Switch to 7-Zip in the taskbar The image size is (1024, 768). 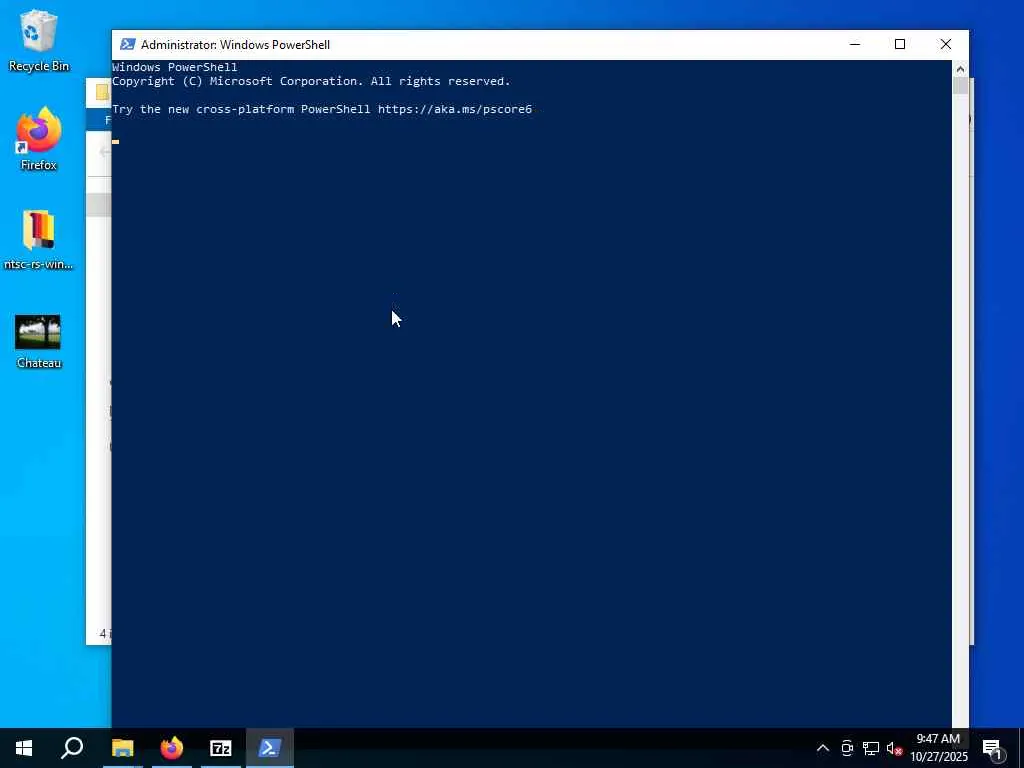(221, 748)
